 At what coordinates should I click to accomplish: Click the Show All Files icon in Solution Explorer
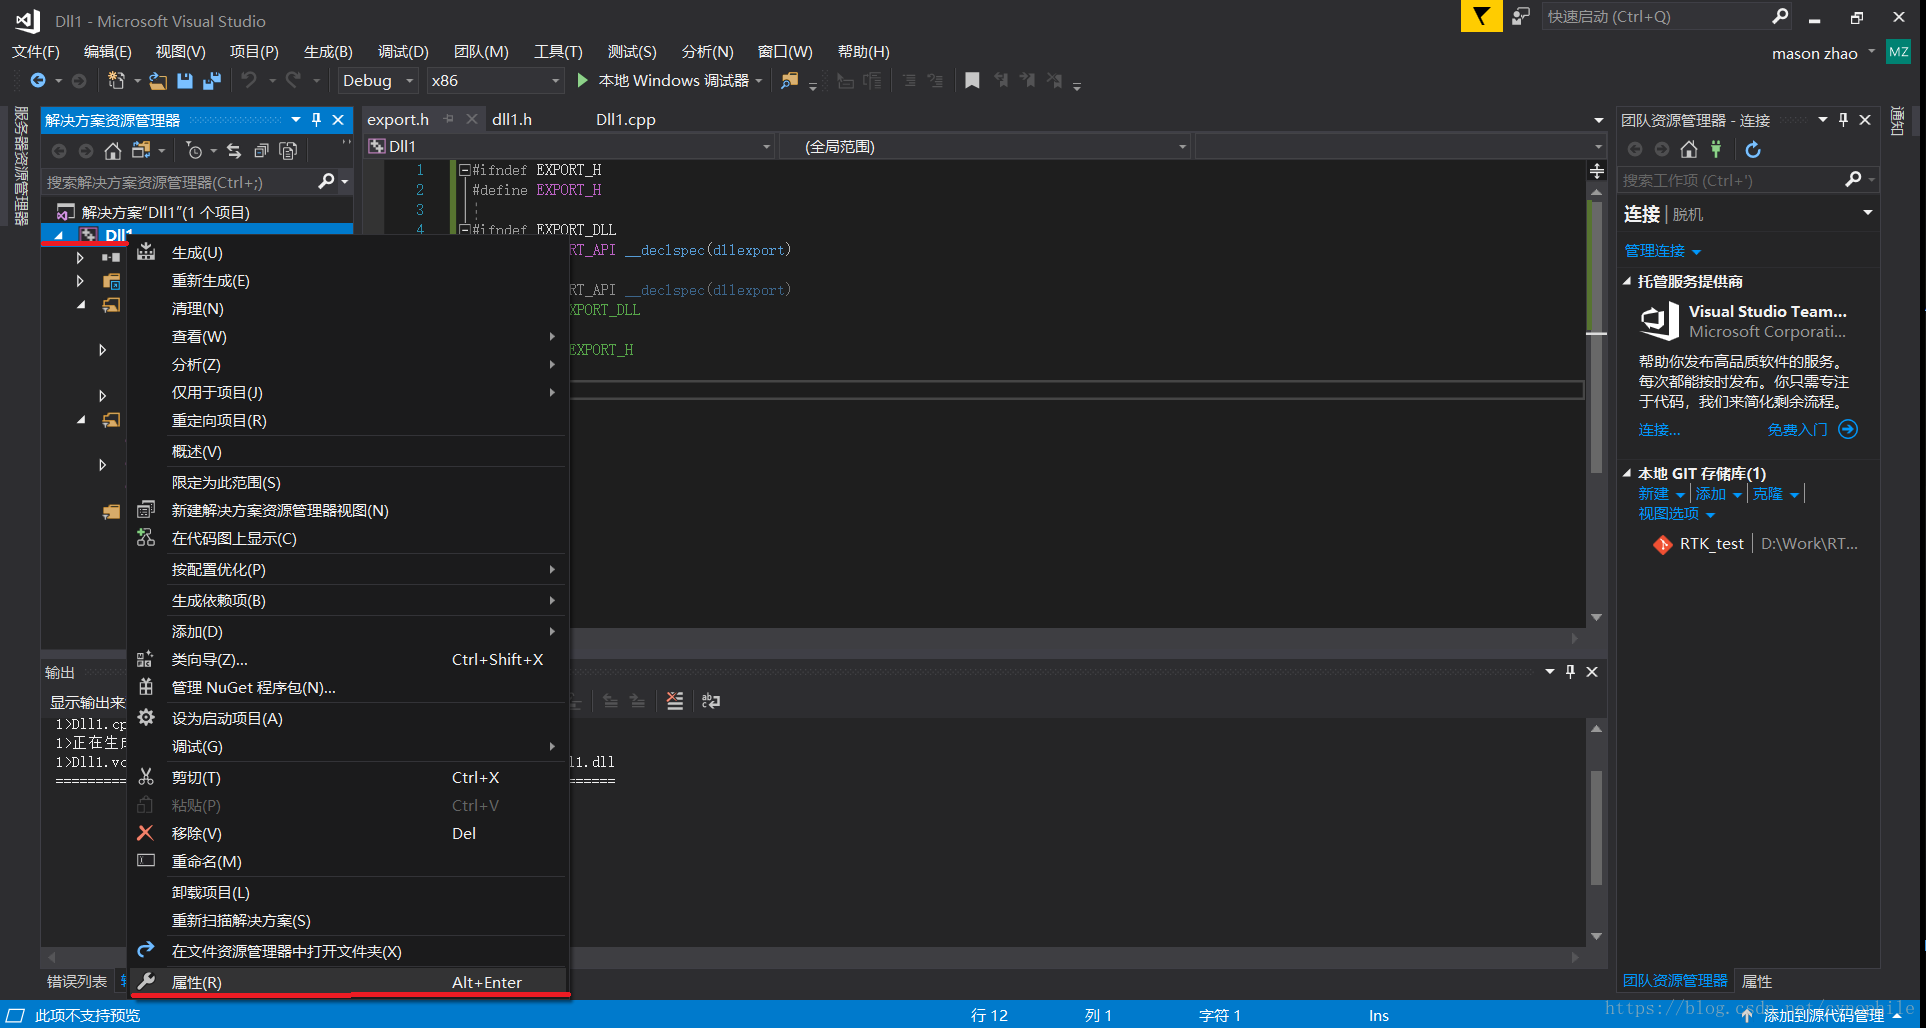288,151
